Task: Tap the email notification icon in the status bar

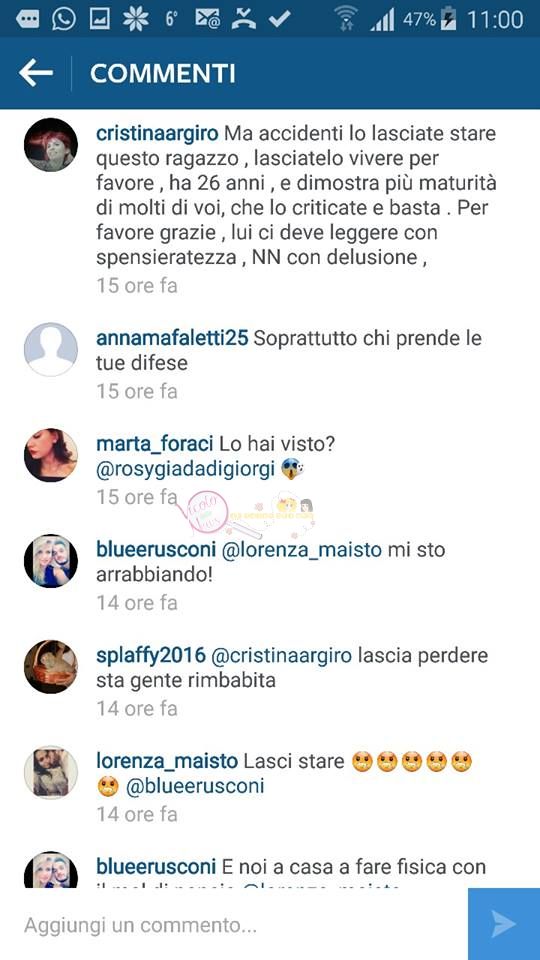Action: pyautogui.click(x=208, y=19)
